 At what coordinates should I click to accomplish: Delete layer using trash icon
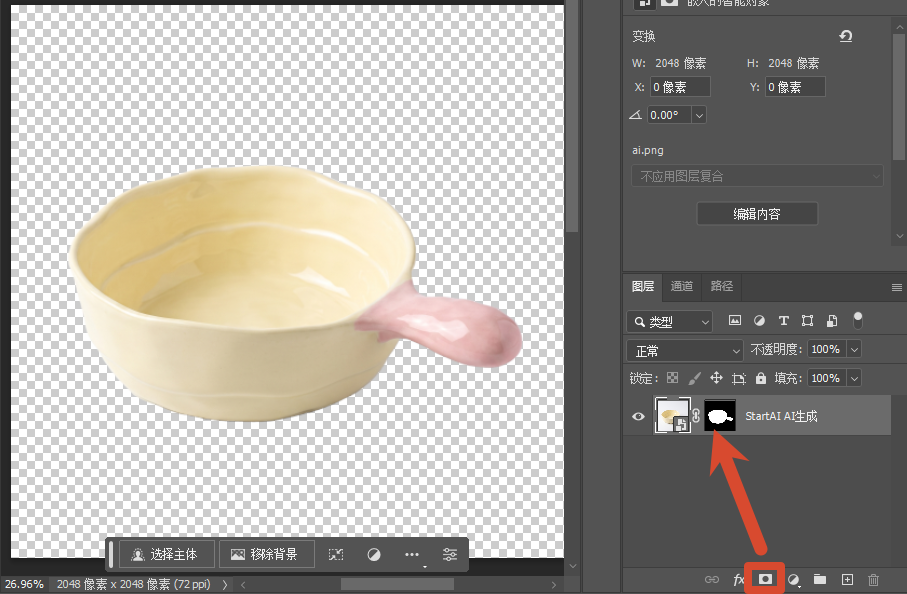pyautogui.click(x=873, y=579)
